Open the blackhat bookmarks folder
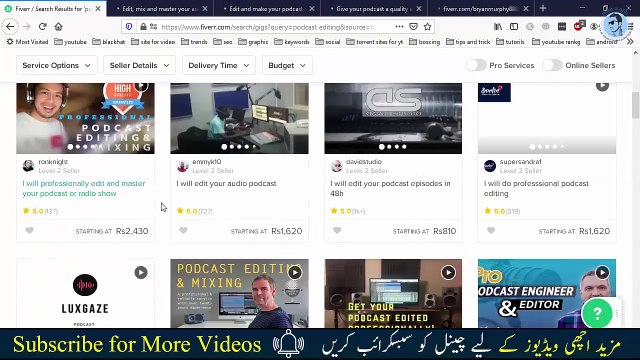This screenshot has width=640, height=360. (x=109, y=42)
